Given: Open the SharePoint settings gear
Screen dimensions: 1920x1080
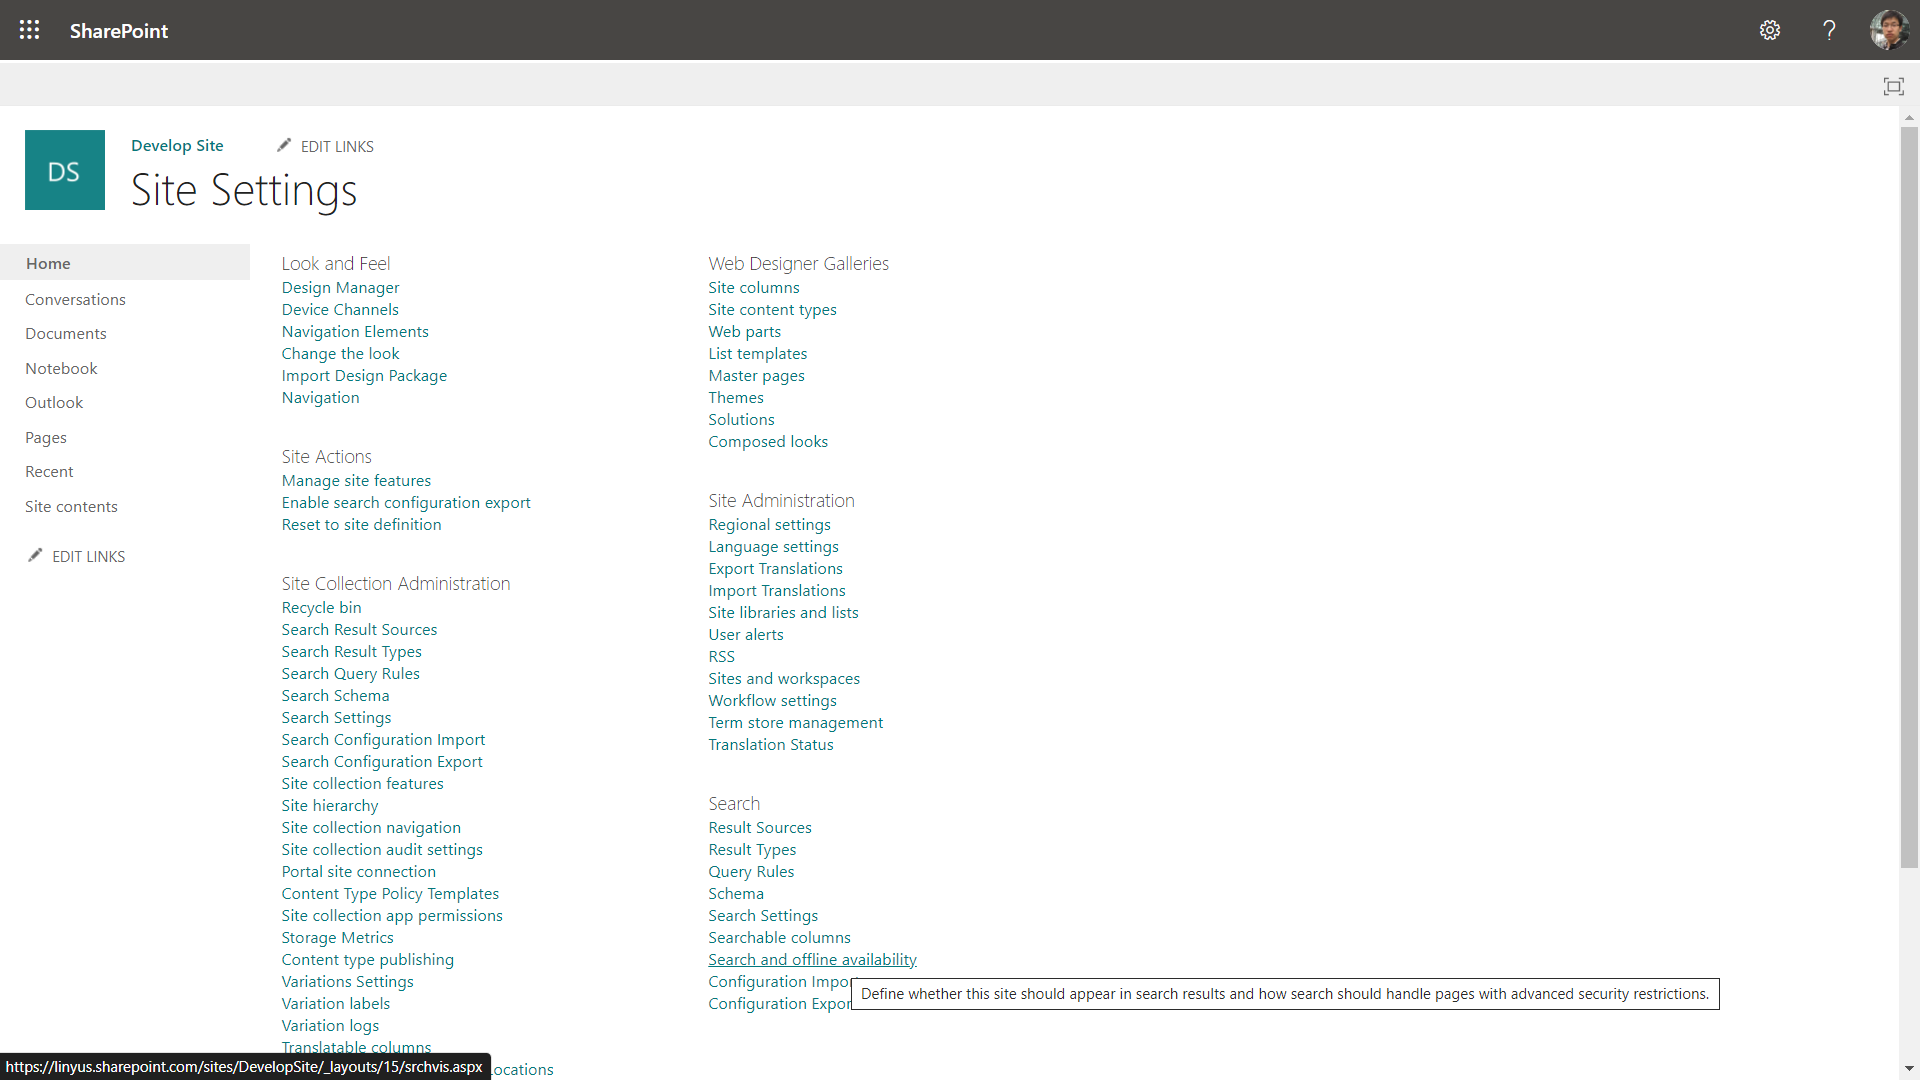Looking at the screenshot, I should coord(1770,30).
